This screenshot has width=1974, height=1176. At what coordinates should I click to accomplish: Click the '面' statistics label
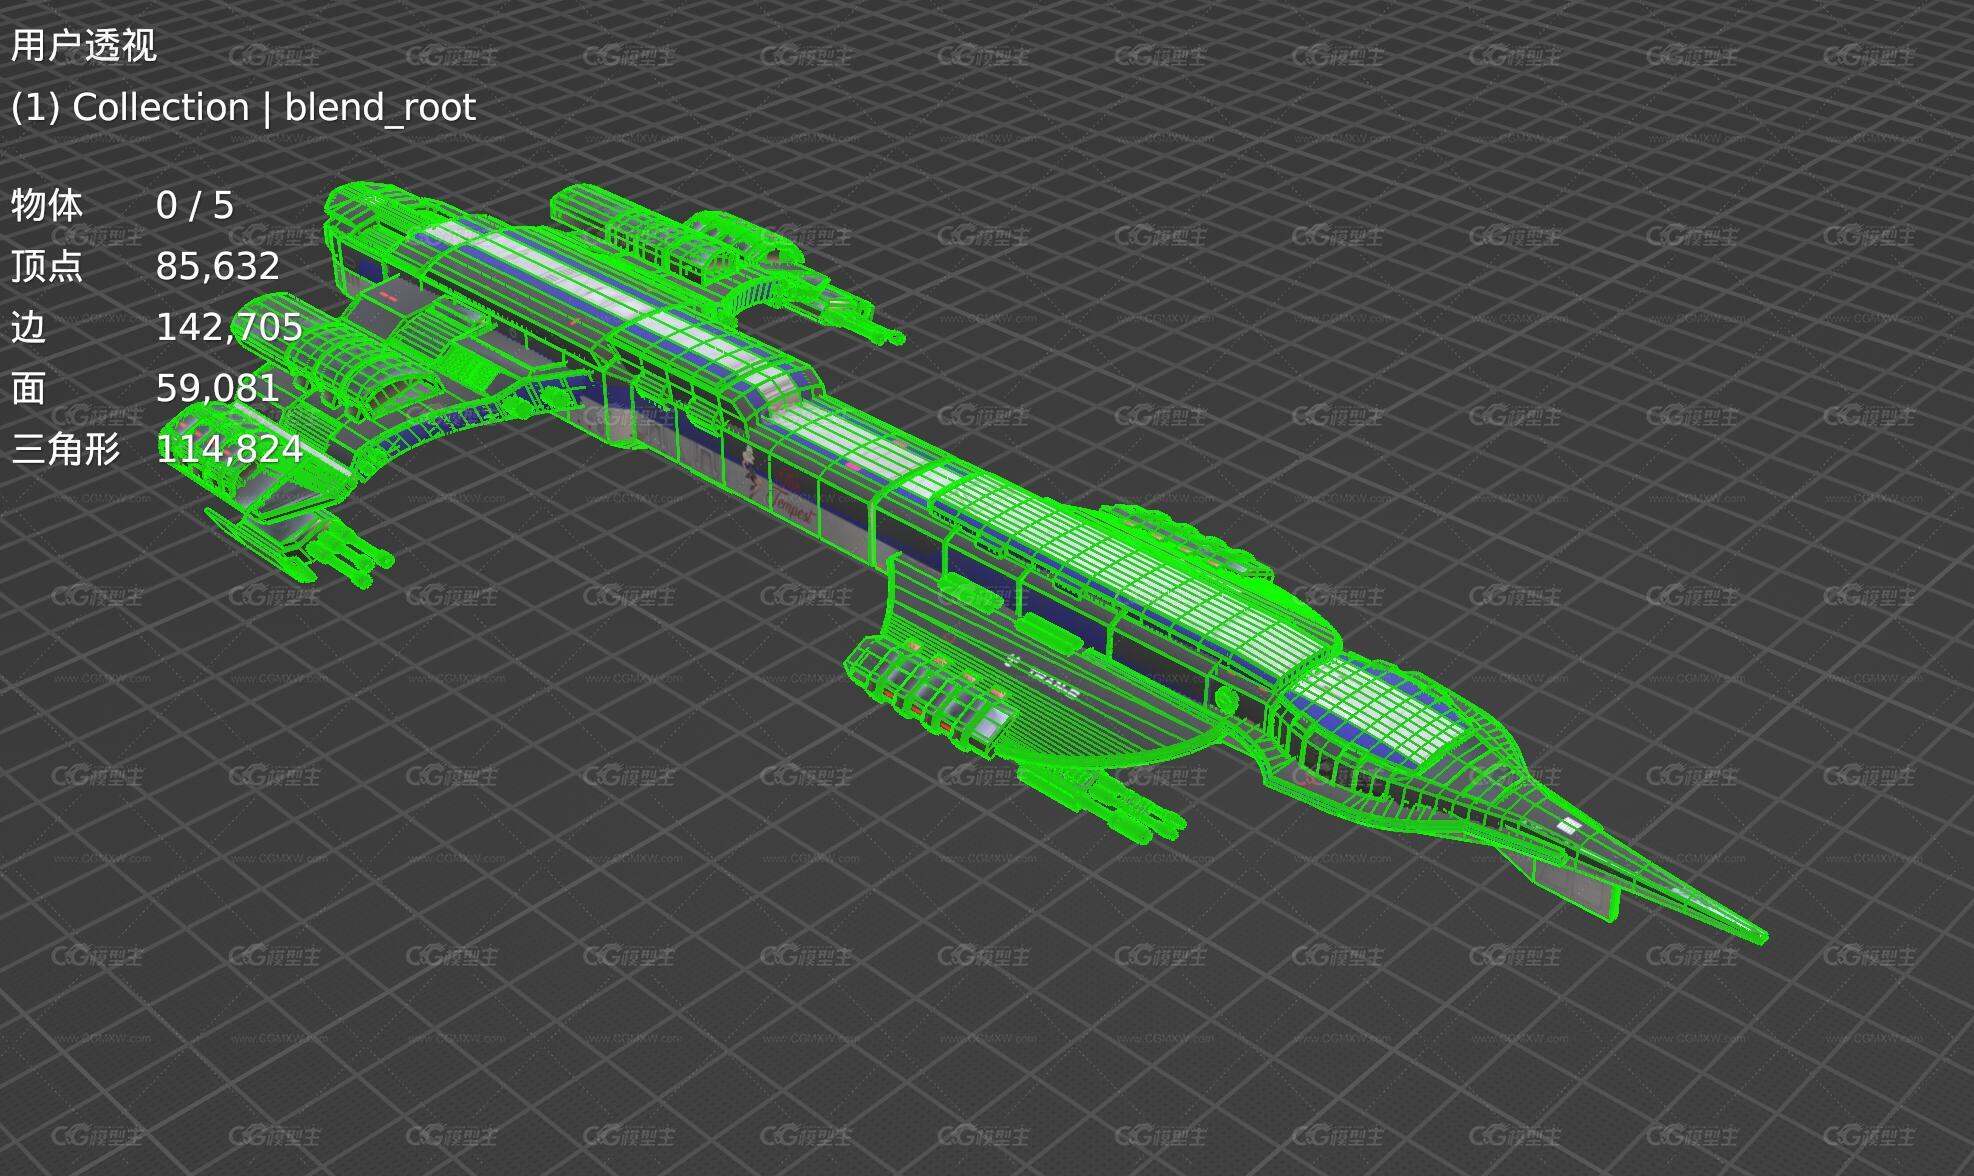click(x=29, y=388)
